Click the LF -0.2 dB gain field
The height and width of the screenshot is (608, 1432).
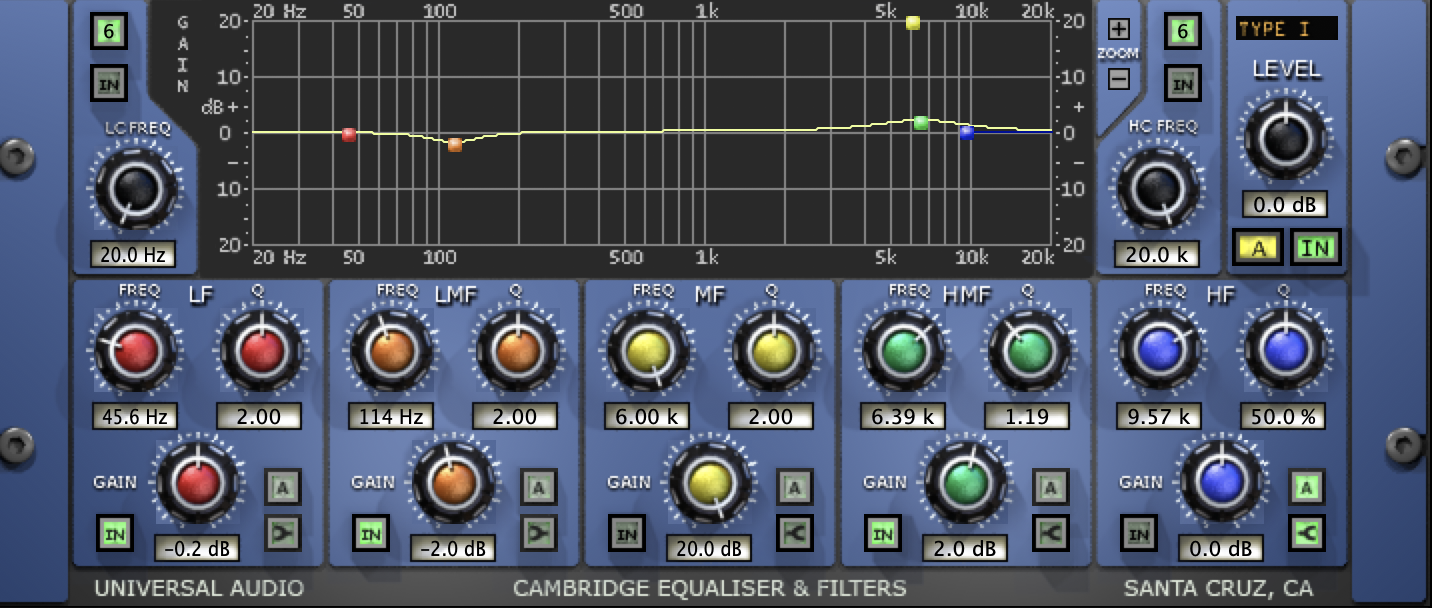[195, 549]
